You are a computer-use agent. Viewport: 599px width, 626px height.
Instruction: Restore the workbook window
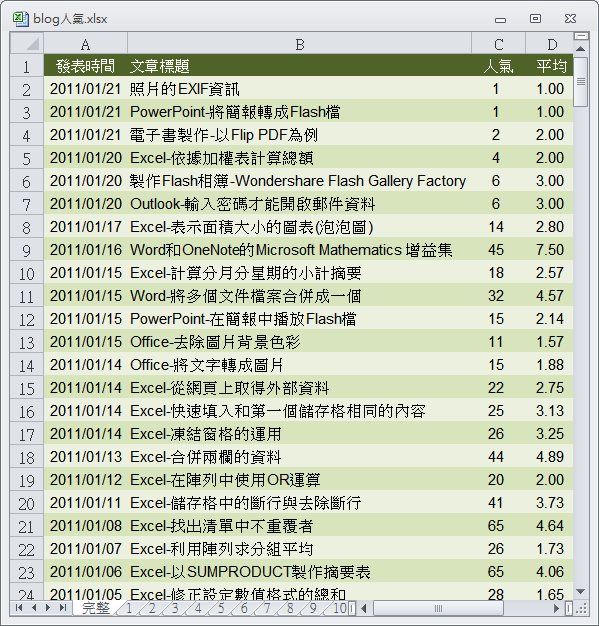[535, 18]
